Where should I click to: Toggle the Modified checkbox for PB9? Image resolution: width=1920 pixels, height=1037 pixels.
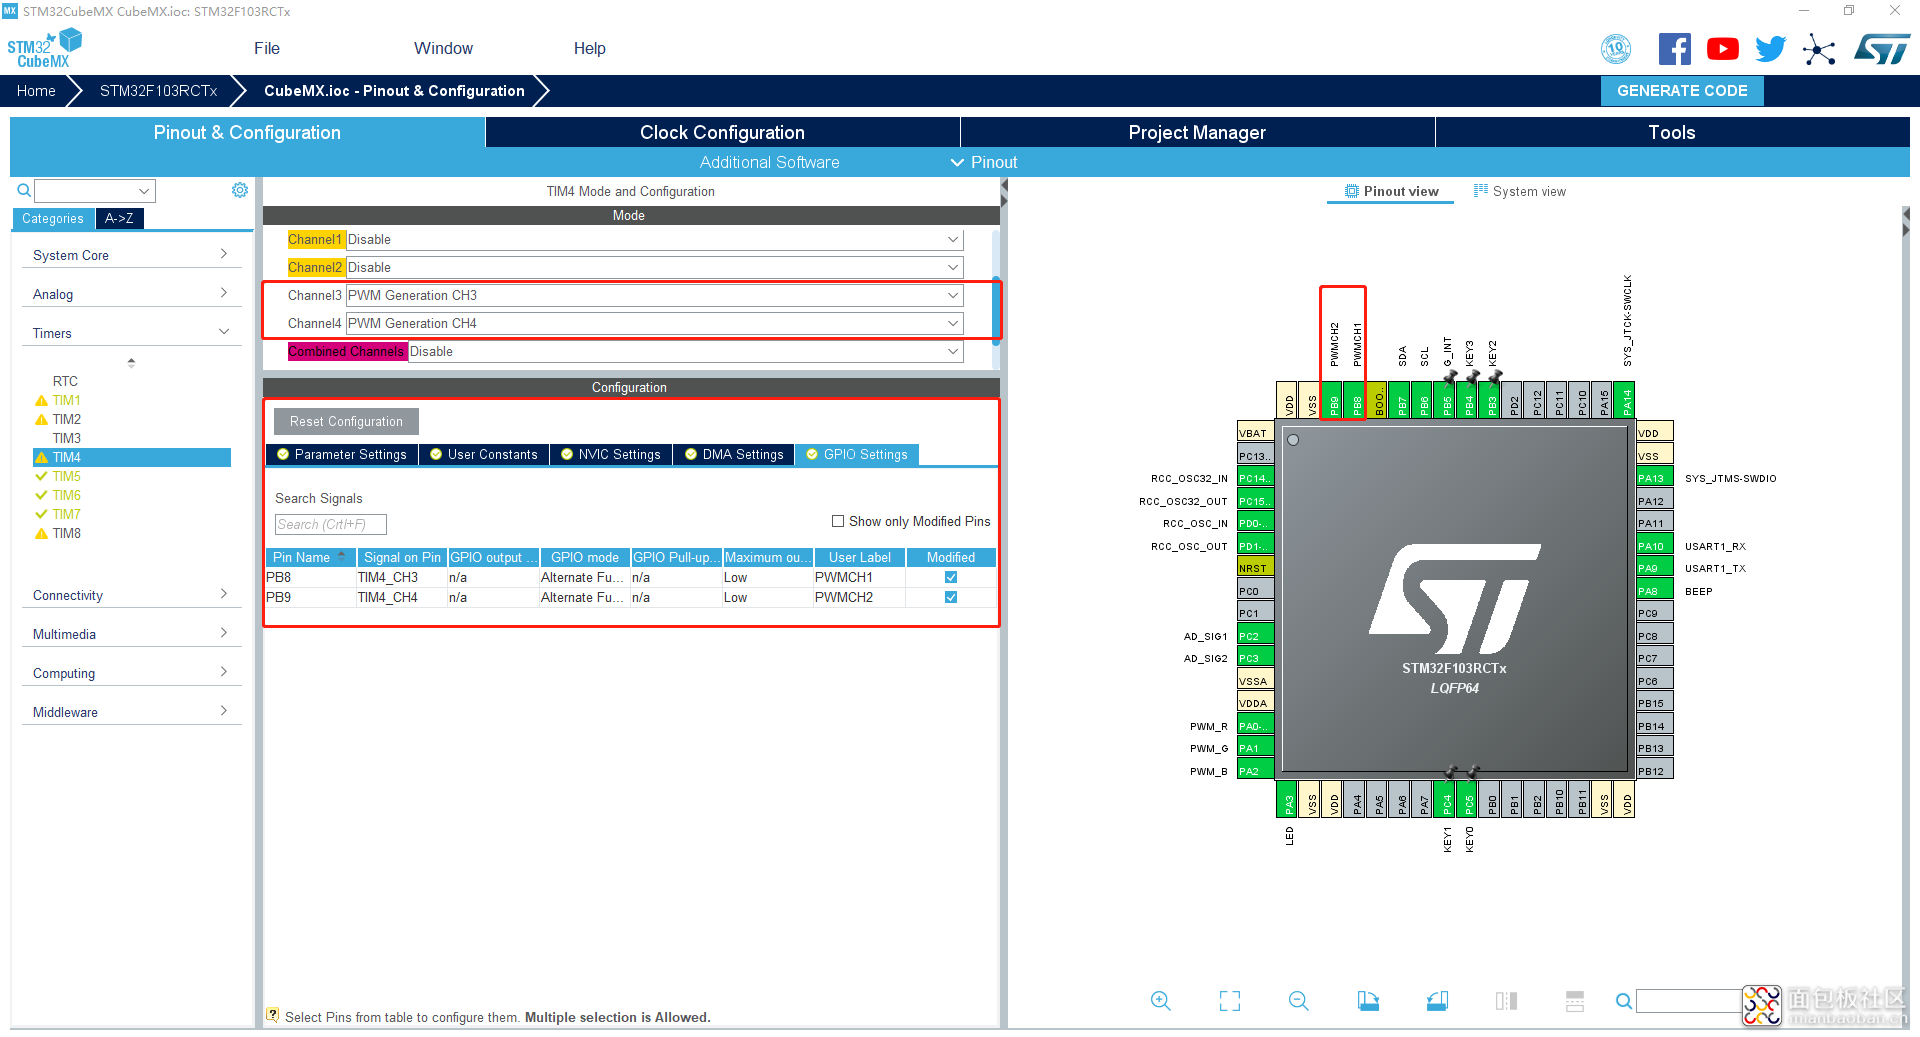point(951,597)
